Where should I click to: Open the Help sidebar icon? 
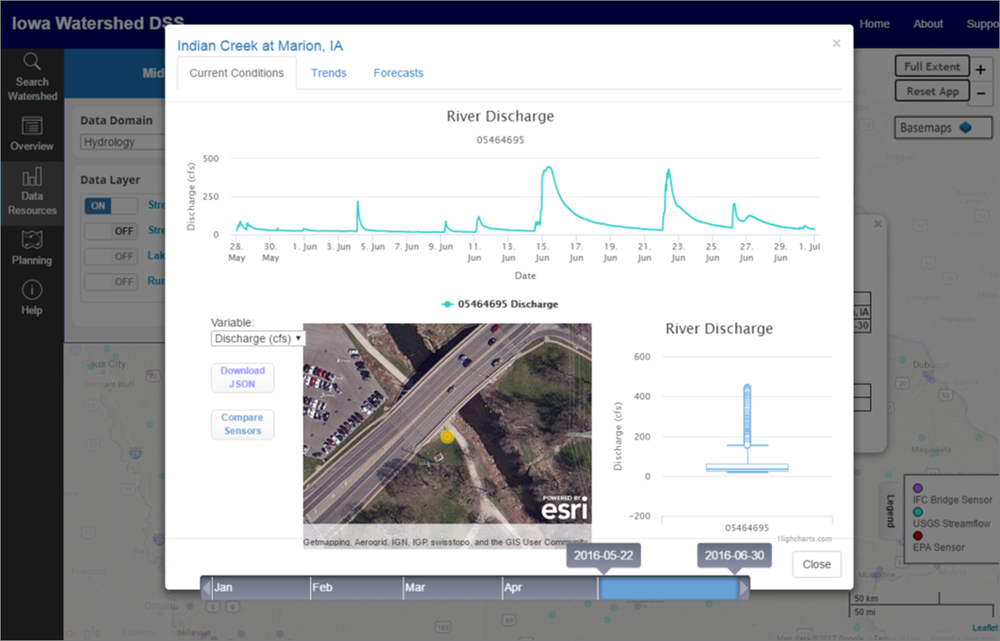pyautogui.click(x=32, y=297)
